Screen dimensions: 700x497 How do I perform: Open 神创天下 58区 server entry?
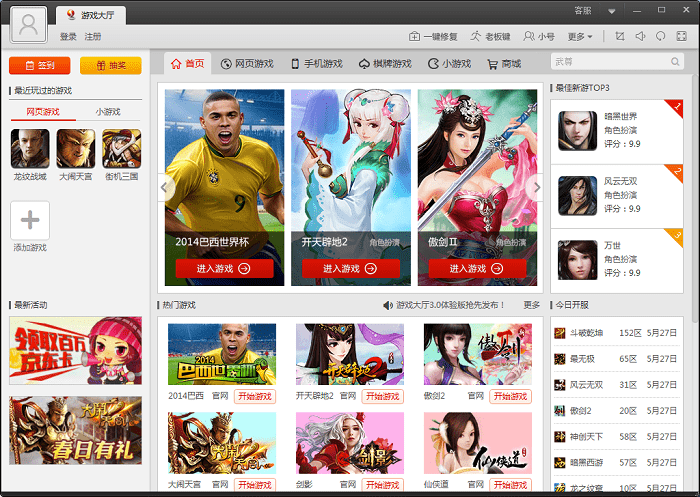616,437
